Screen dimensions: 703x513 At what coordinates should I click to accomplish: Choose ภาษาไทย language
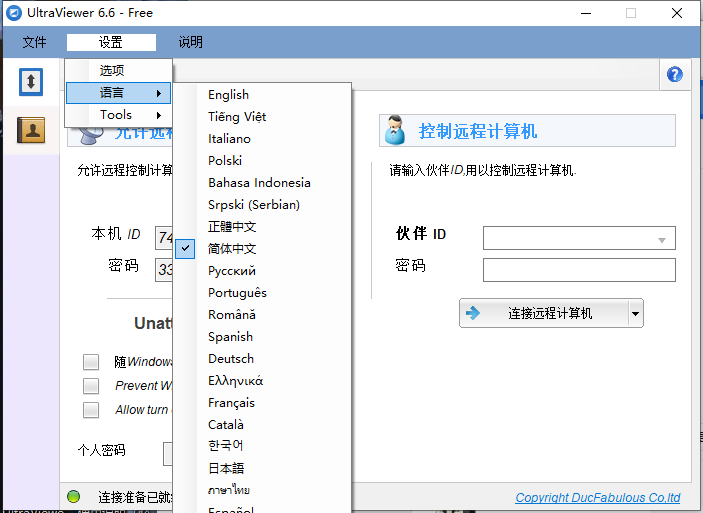point(262,490)
